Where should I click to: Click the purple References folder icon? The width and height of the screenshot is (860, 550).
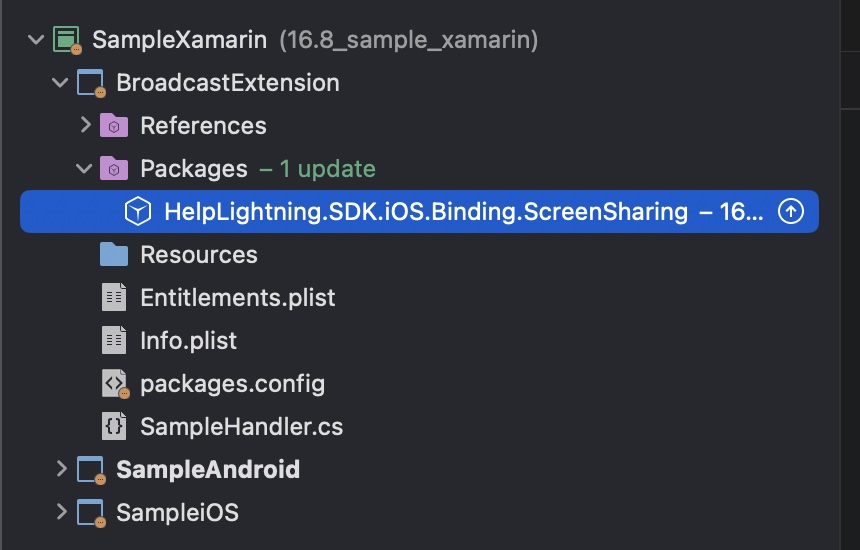[114, 126]
